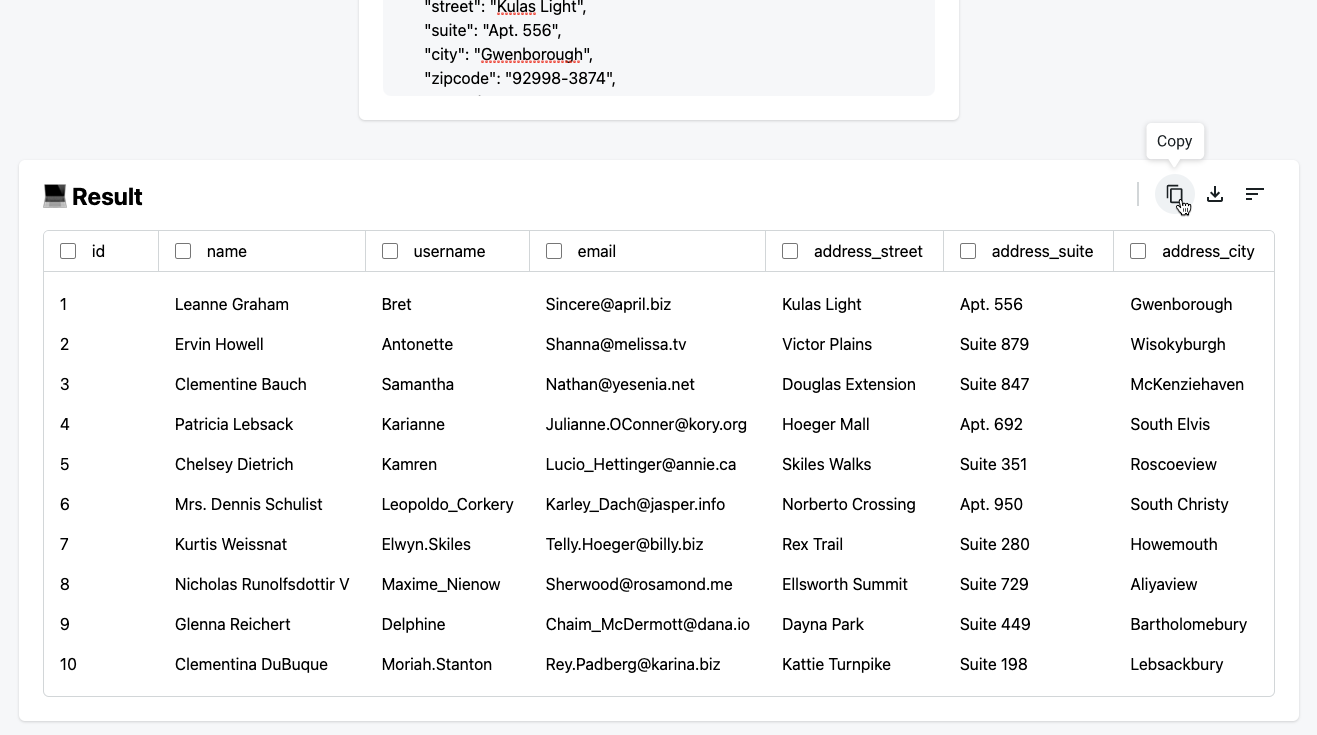Viewport: 1317px width, 735px height.
Task: Enable the address_city column checkbox
Action: pyautogui.click(x=1138, y=251)
